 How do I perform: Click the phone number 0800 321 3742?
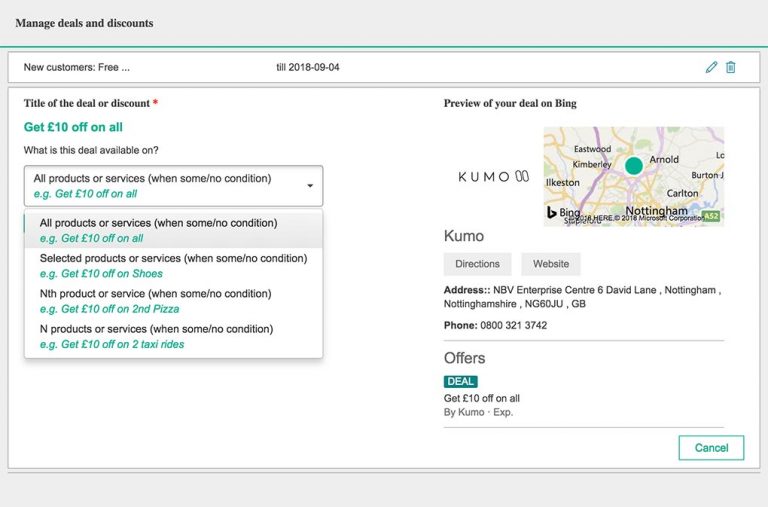513,325
